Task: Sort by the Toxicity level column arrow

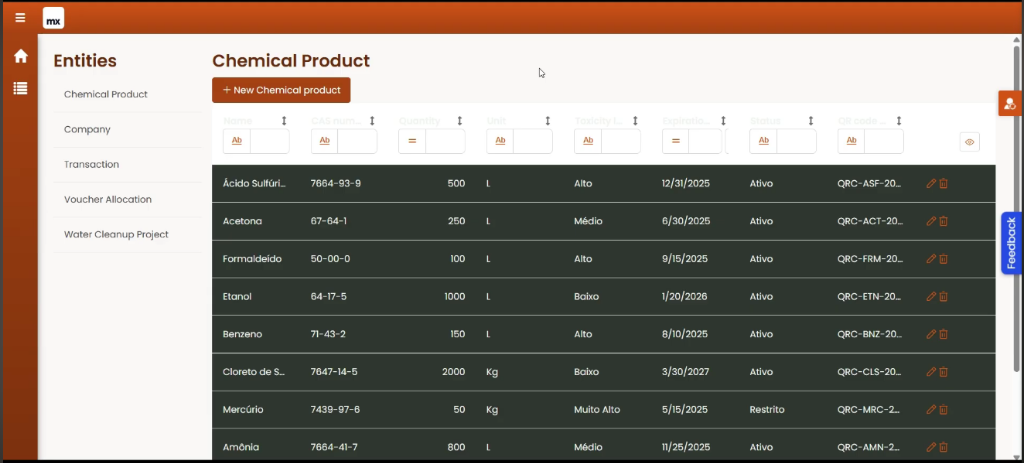Action: coord(635,121)
